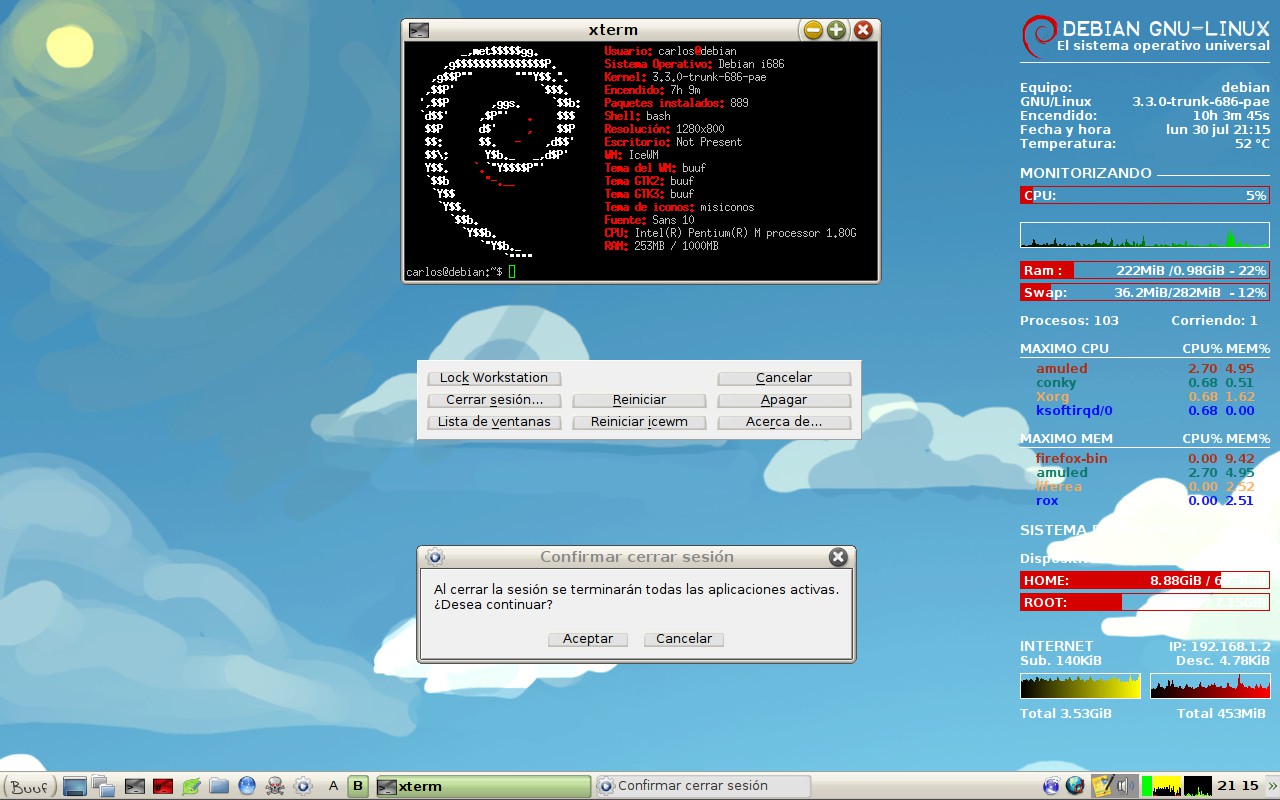
Task: Open the blue folder file manager icon
Action: (x=219, y=786)
